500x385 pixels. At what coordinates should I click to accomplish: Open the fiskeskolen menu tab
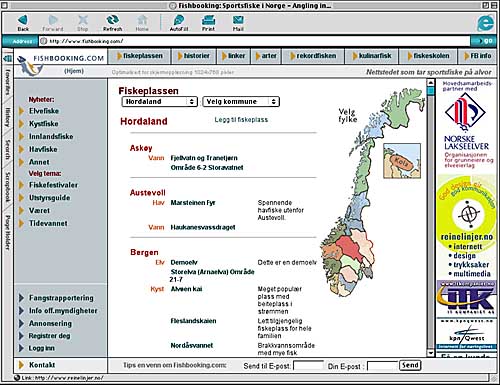click(428, 56)
